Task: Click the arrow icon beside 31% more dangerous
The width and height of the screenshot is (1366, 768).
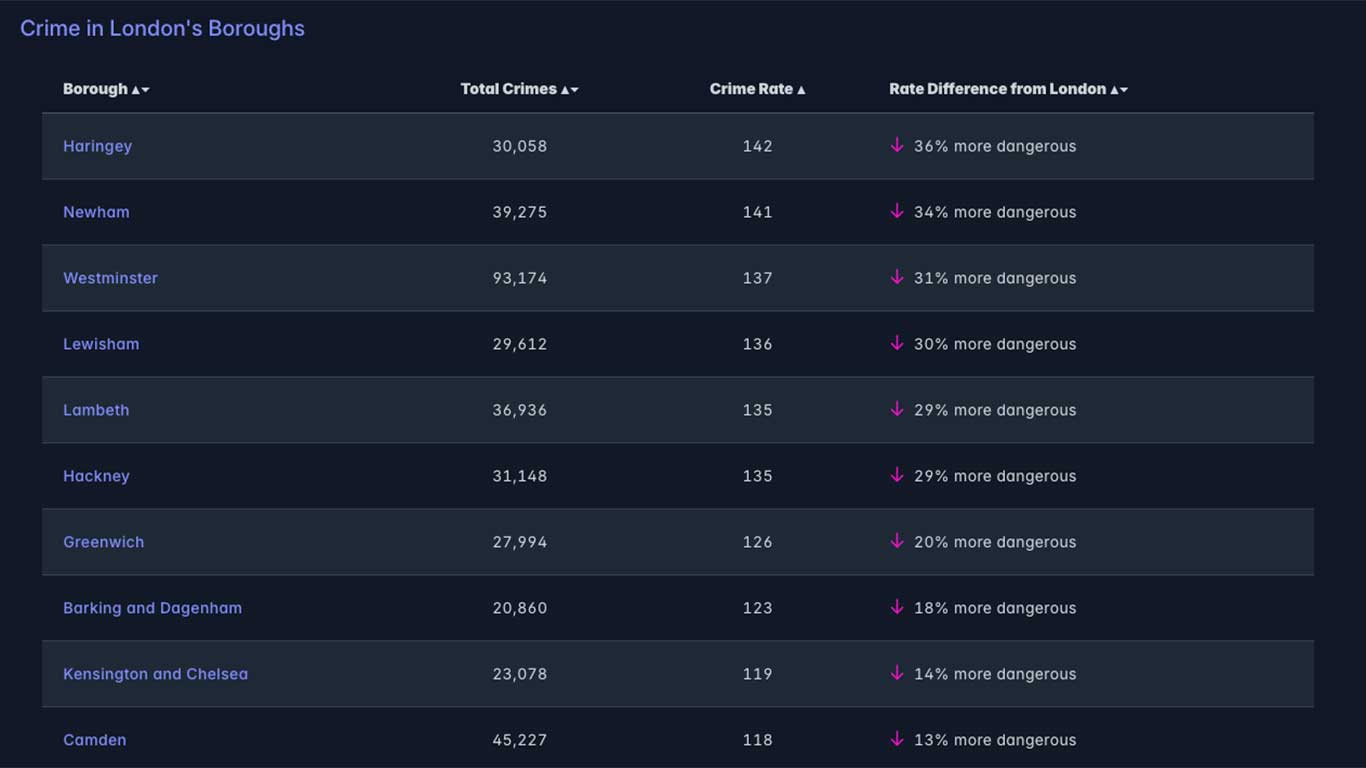Action: coord(897,277)
